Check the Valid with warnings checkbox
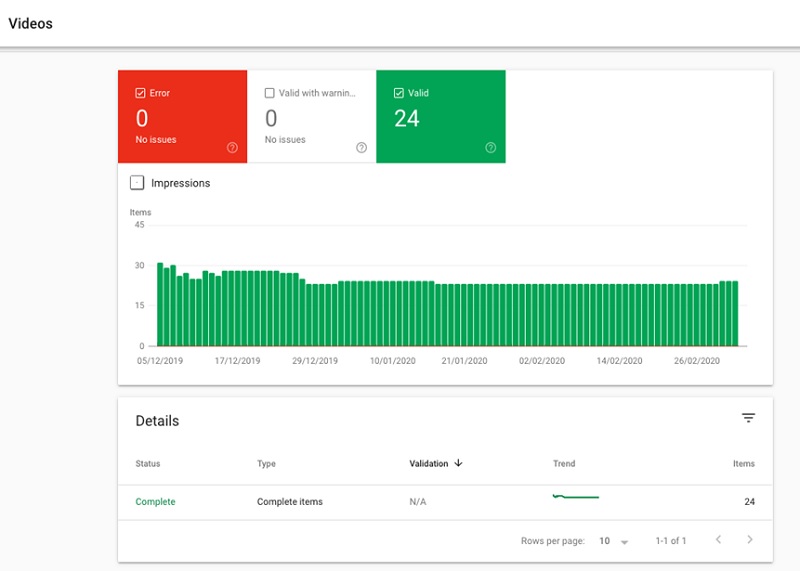The height and width of the screenshot is (571, 800). click(269, 93)
